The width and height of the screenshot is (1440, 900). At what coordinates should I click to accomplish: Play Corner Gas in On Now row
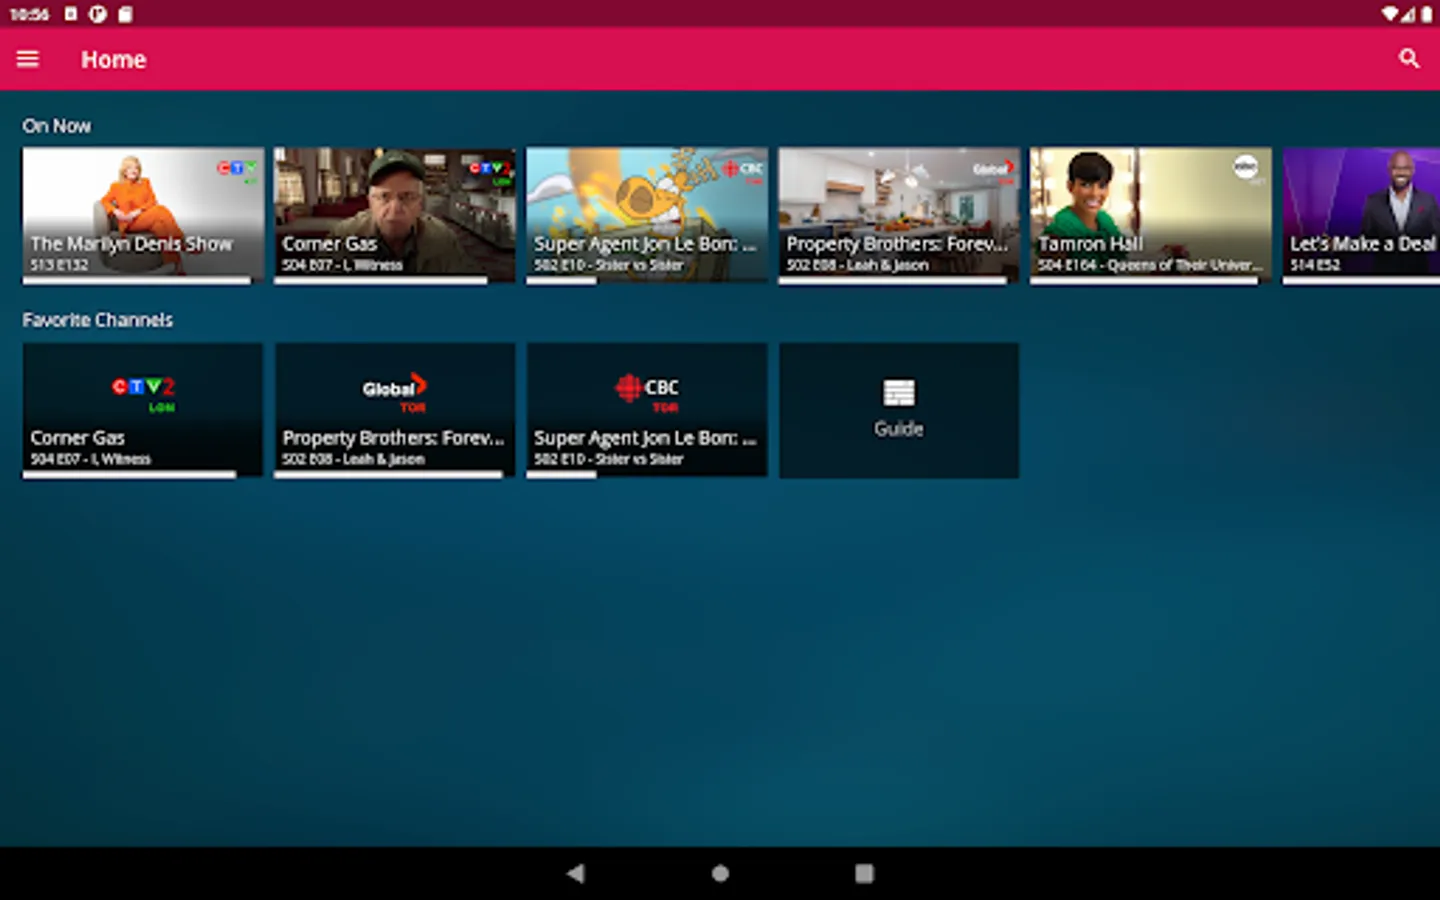(395, 215)
